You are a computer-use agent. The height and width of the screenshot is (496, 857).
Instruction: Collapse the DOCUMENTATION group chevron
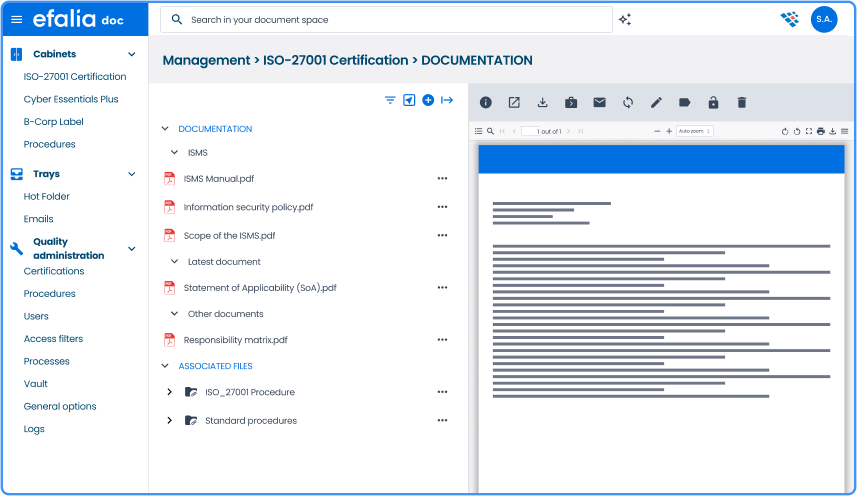165,128
